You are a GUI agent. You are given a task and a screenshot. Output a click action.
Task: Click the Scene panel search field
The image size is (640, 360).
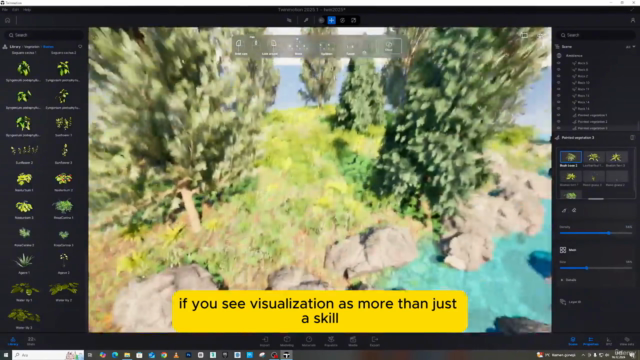tap(596, 35)
